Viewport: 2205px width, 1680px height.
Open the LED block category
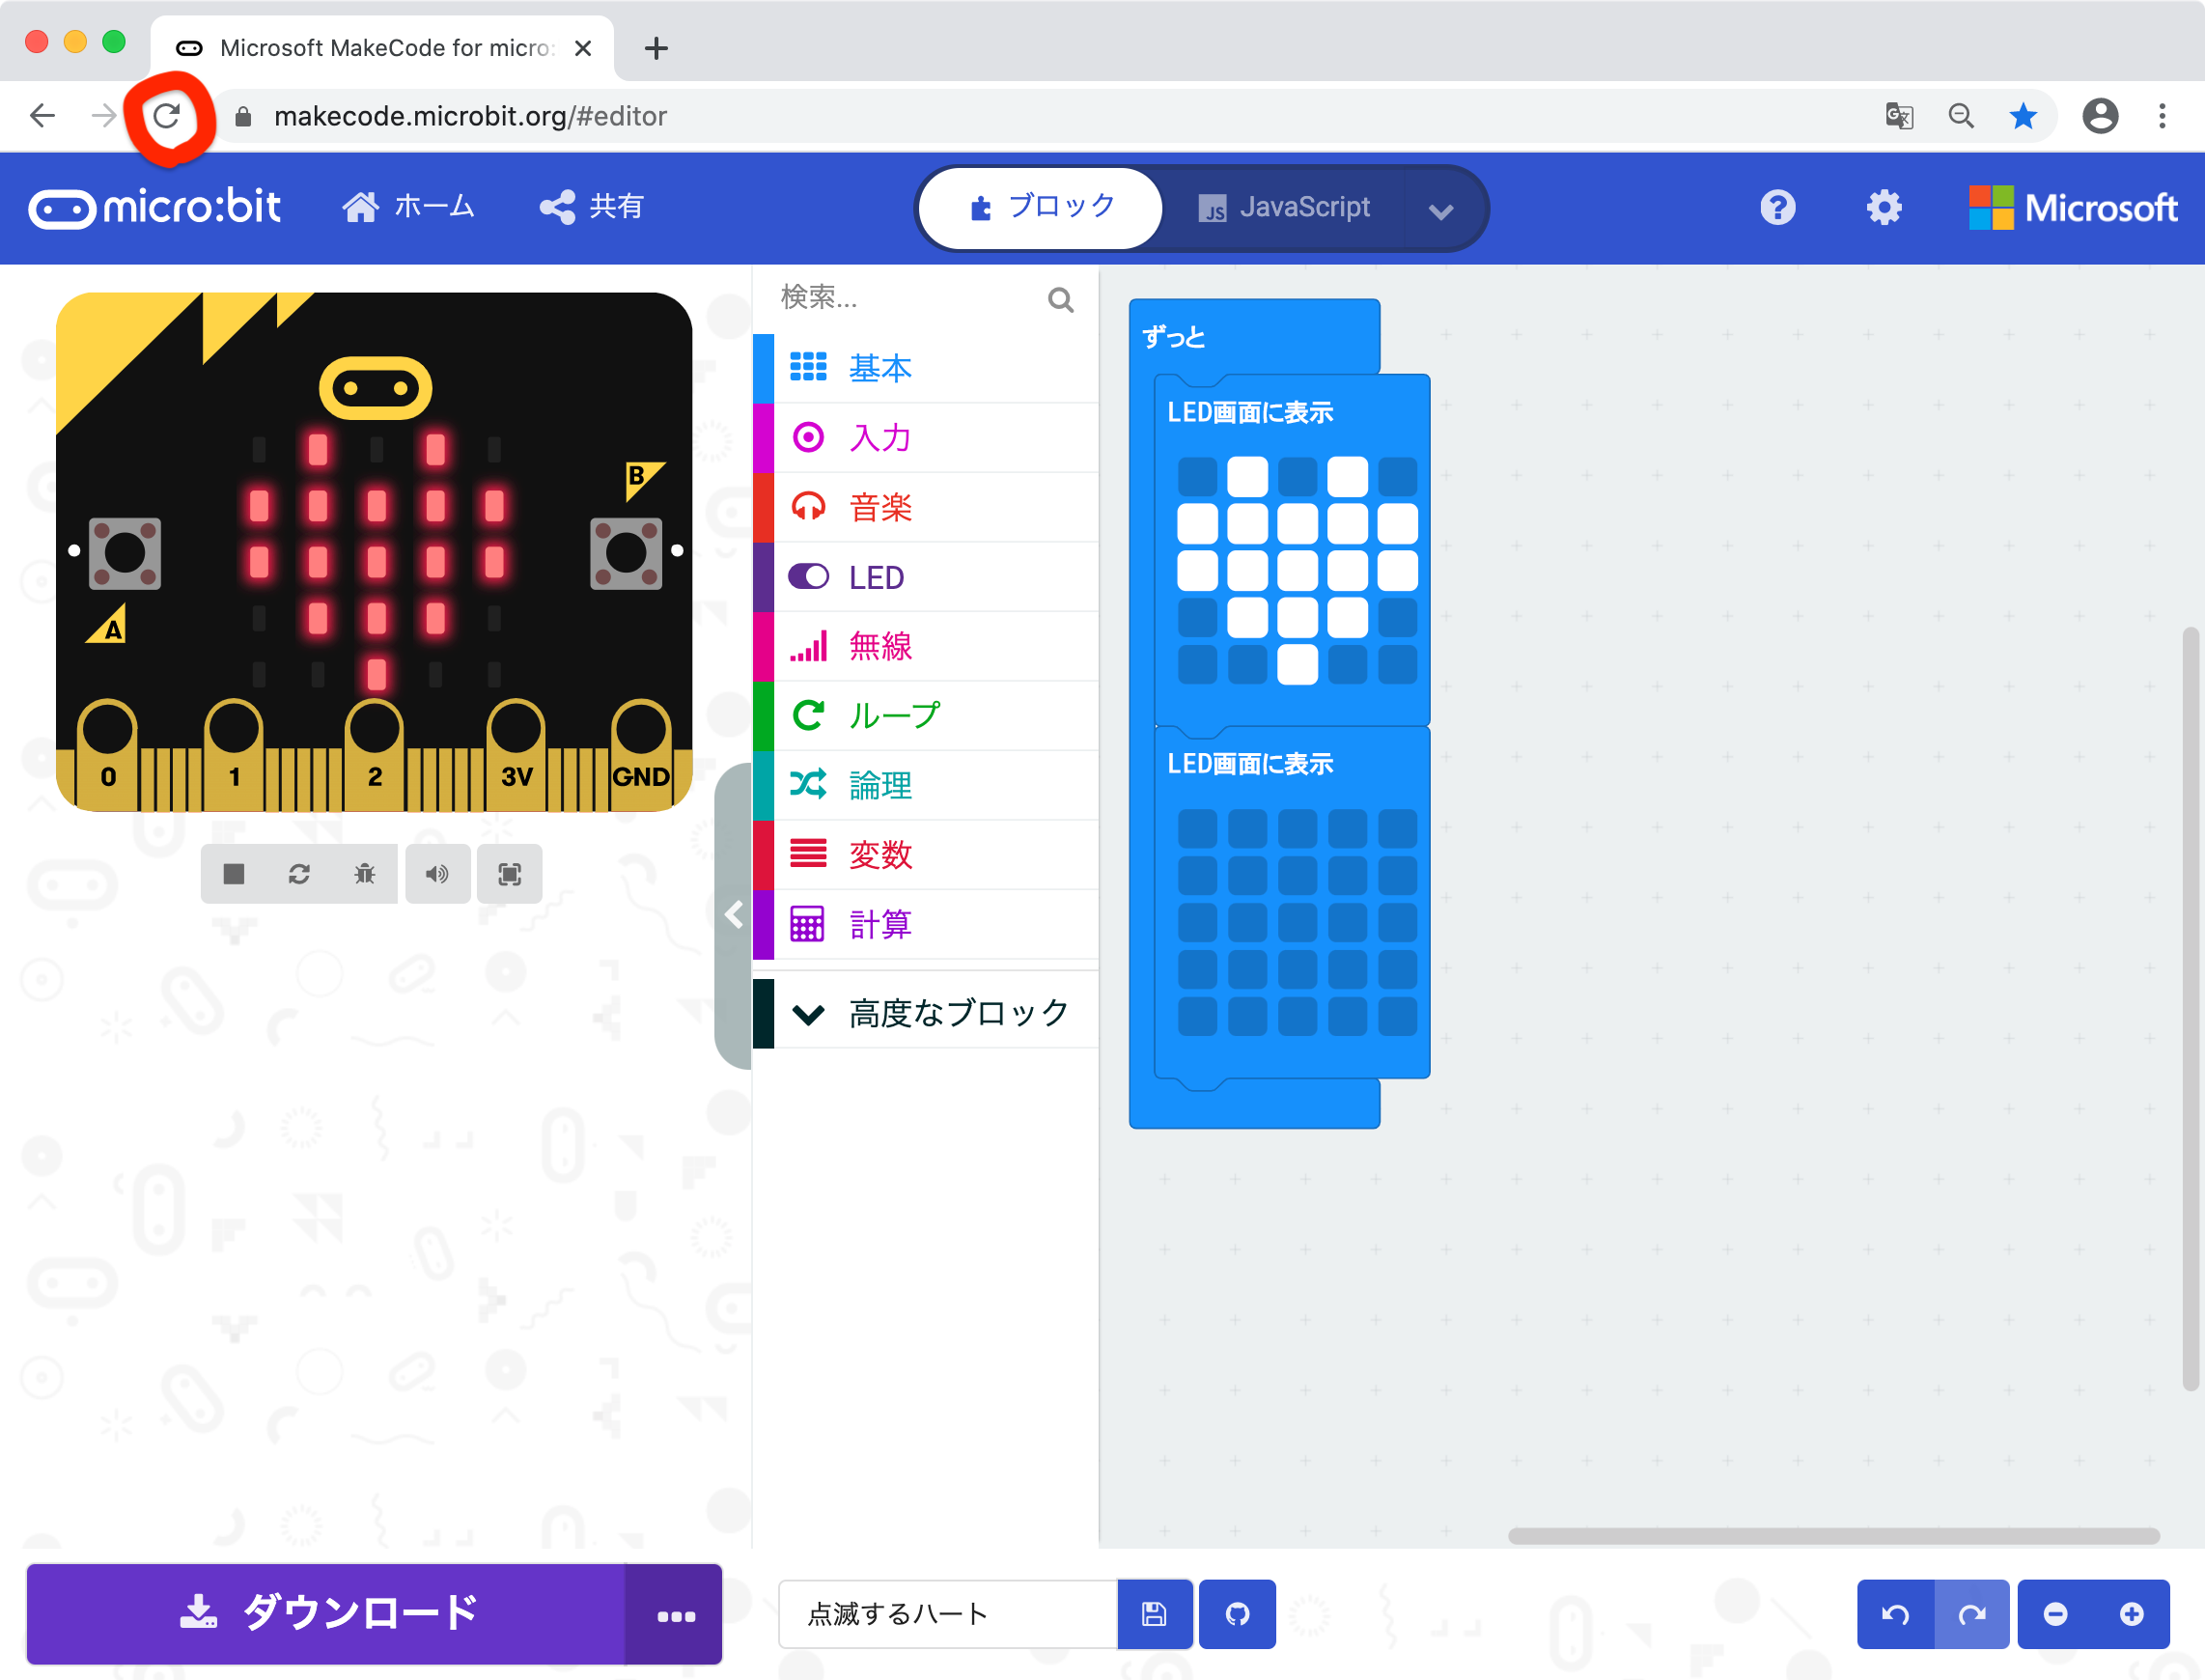[875, 576]
